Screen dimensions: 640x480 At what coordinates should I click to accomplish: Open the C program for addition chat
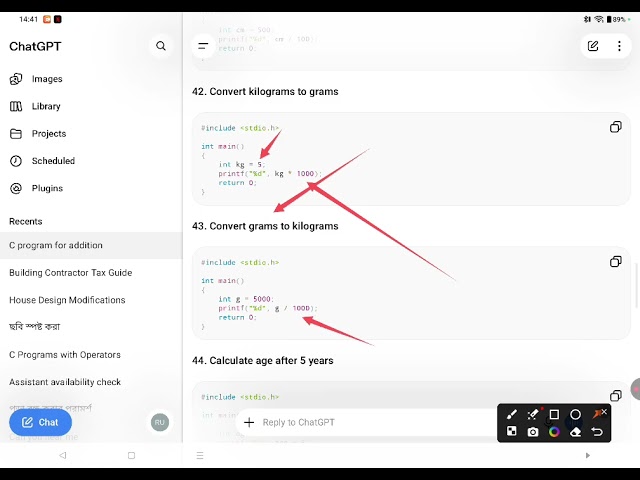[91, 245]
